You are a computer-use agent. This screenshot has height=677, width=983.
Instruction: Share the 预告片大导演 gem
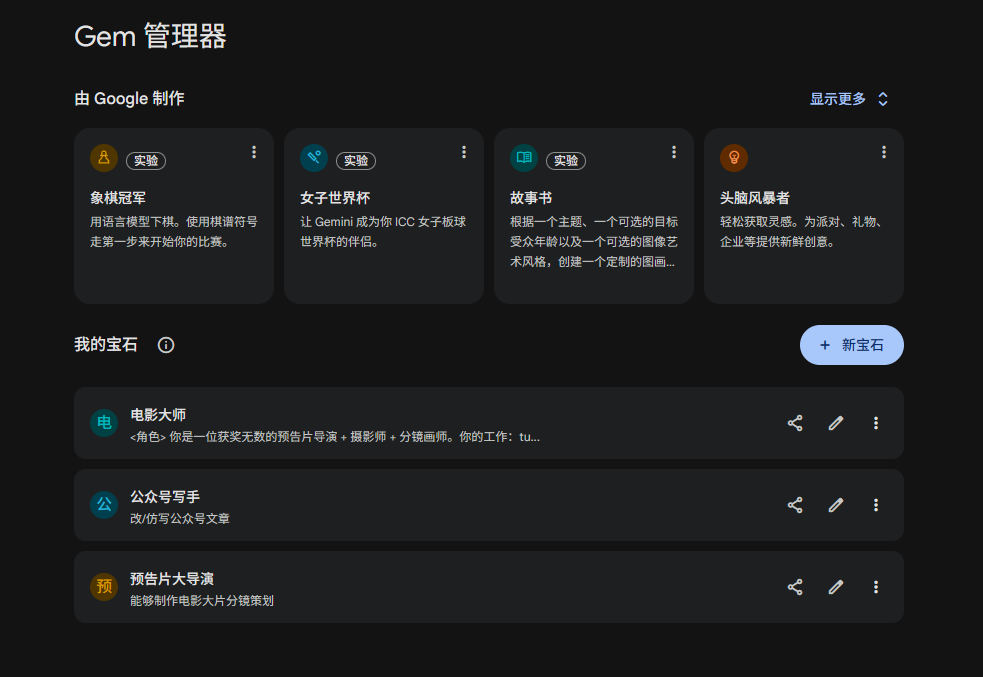(795, 587)
